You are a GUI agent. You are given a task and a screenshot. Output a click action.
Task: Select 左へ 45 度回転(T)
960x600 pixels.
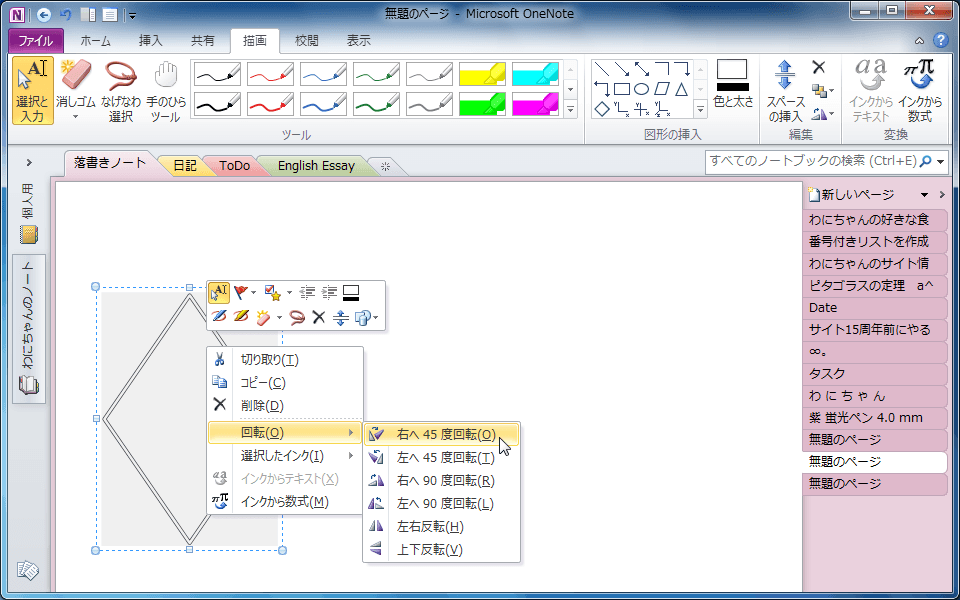[x=441, y=457]
